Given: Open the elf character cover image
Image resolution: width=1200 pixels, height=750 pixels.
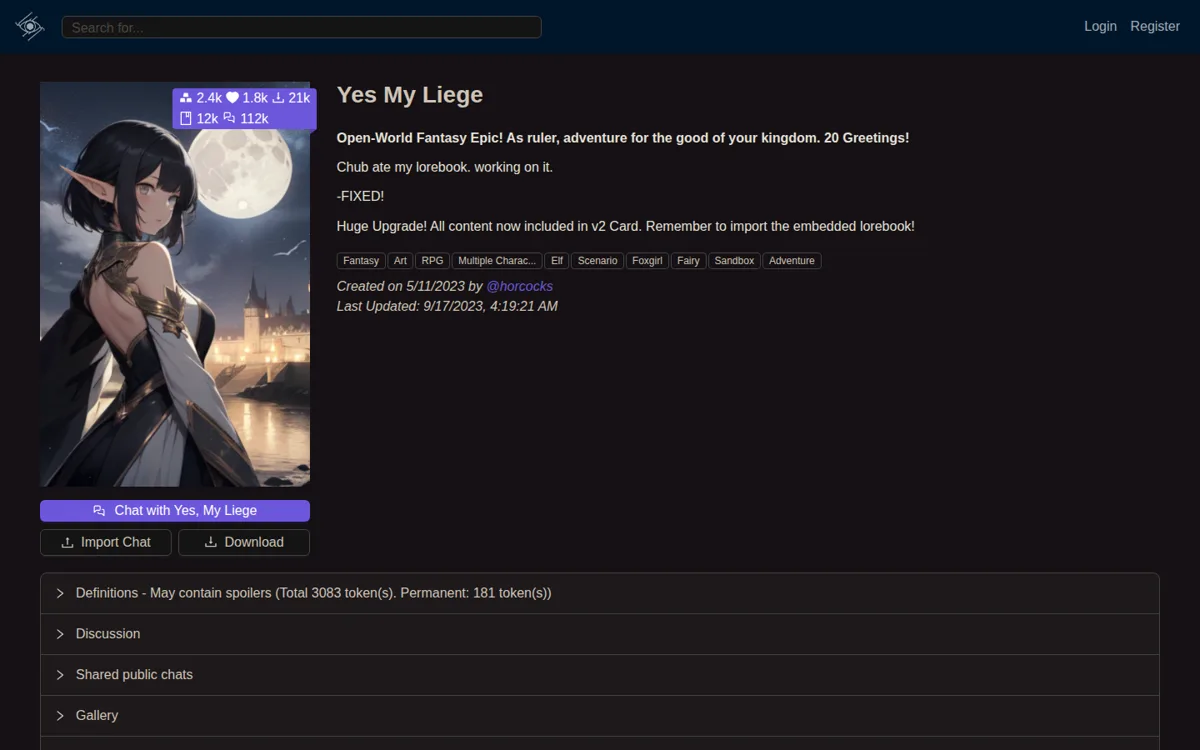Looking at the screenshot, I should point(175,284).
